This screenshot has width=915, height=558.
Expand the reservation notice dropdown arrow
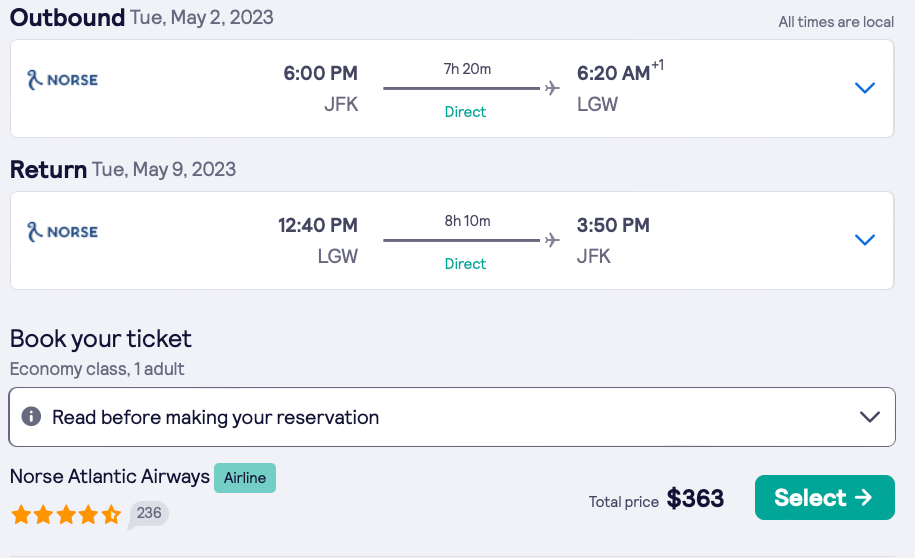pyautogui.click(x=870, y=417)
